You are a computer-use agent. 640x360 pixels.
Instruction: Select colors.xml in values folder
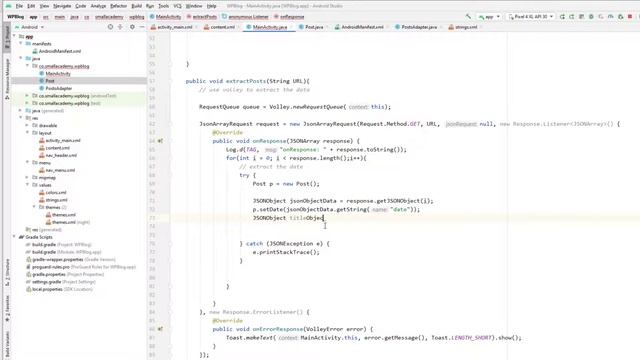point(56,192)
